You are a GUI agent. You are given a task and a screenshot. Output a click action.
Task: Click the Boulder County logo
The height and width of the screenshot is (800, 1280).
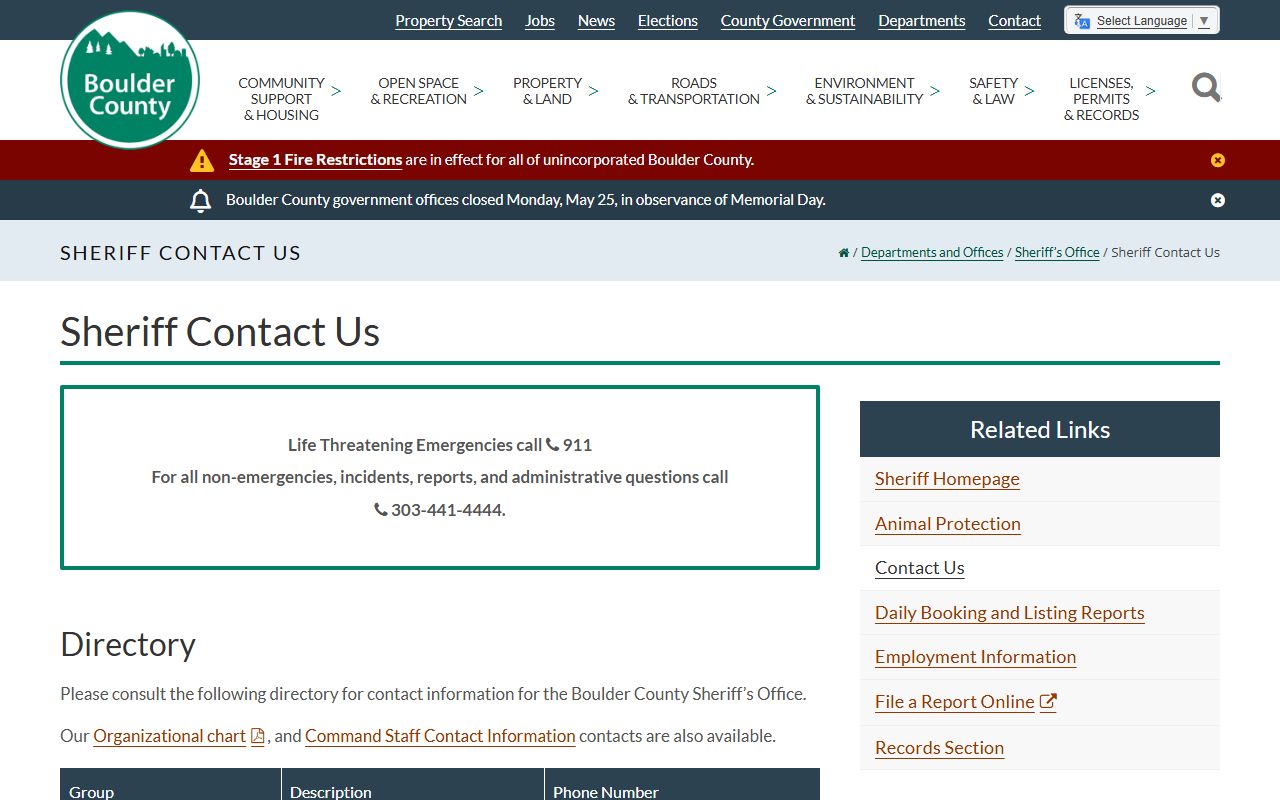(x=130, y=80)
